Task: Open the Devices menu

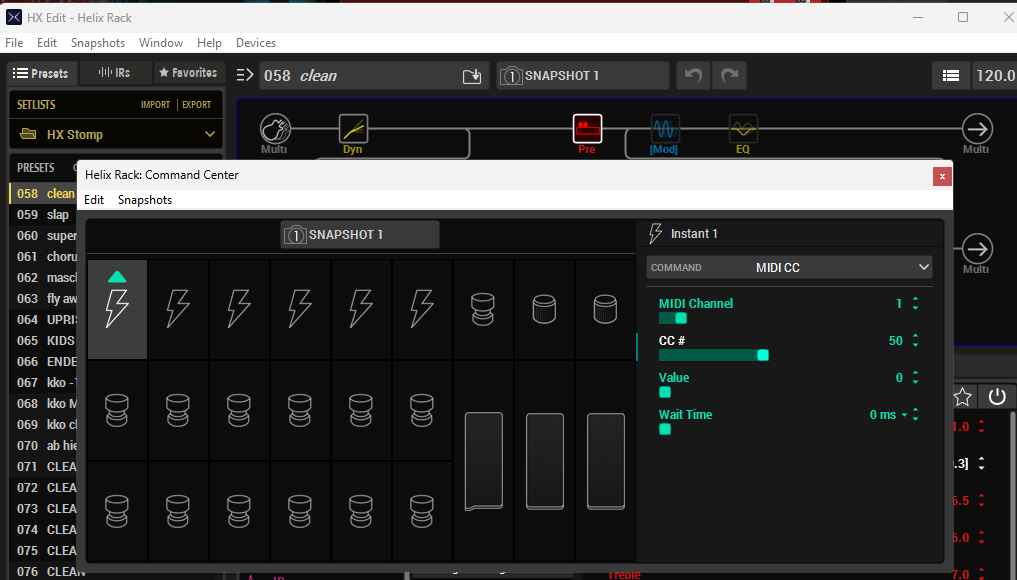Action: pyautogui.click(x=256, y=43)
